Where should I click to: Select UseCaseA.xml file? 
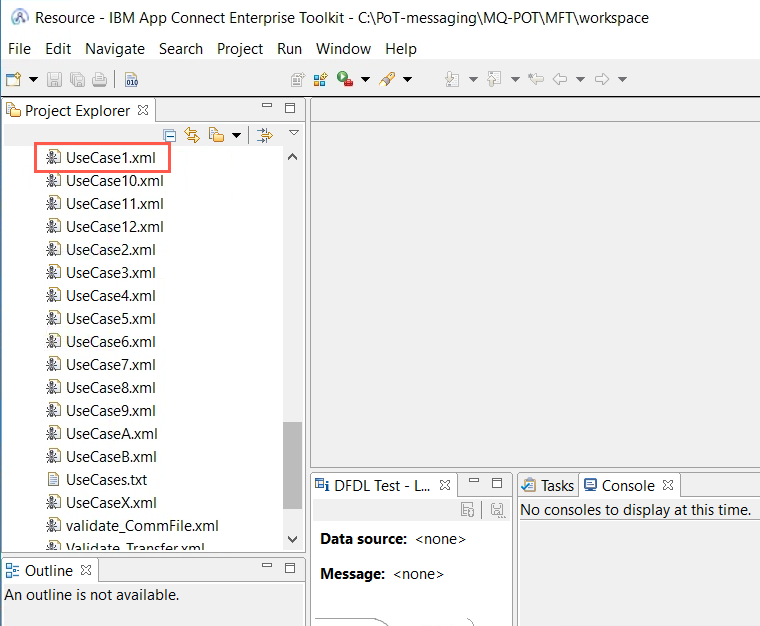click(102, 434)
